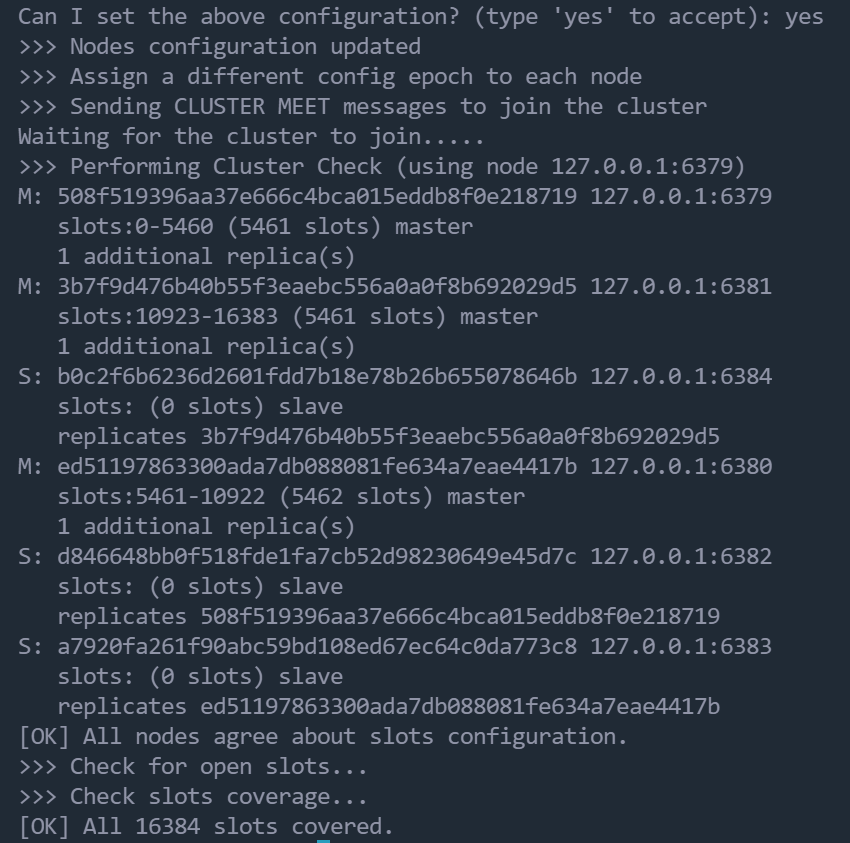850x843 pixels.
Task: Click the terminal cursor at the bottom
Action: (x=323, y=840)
